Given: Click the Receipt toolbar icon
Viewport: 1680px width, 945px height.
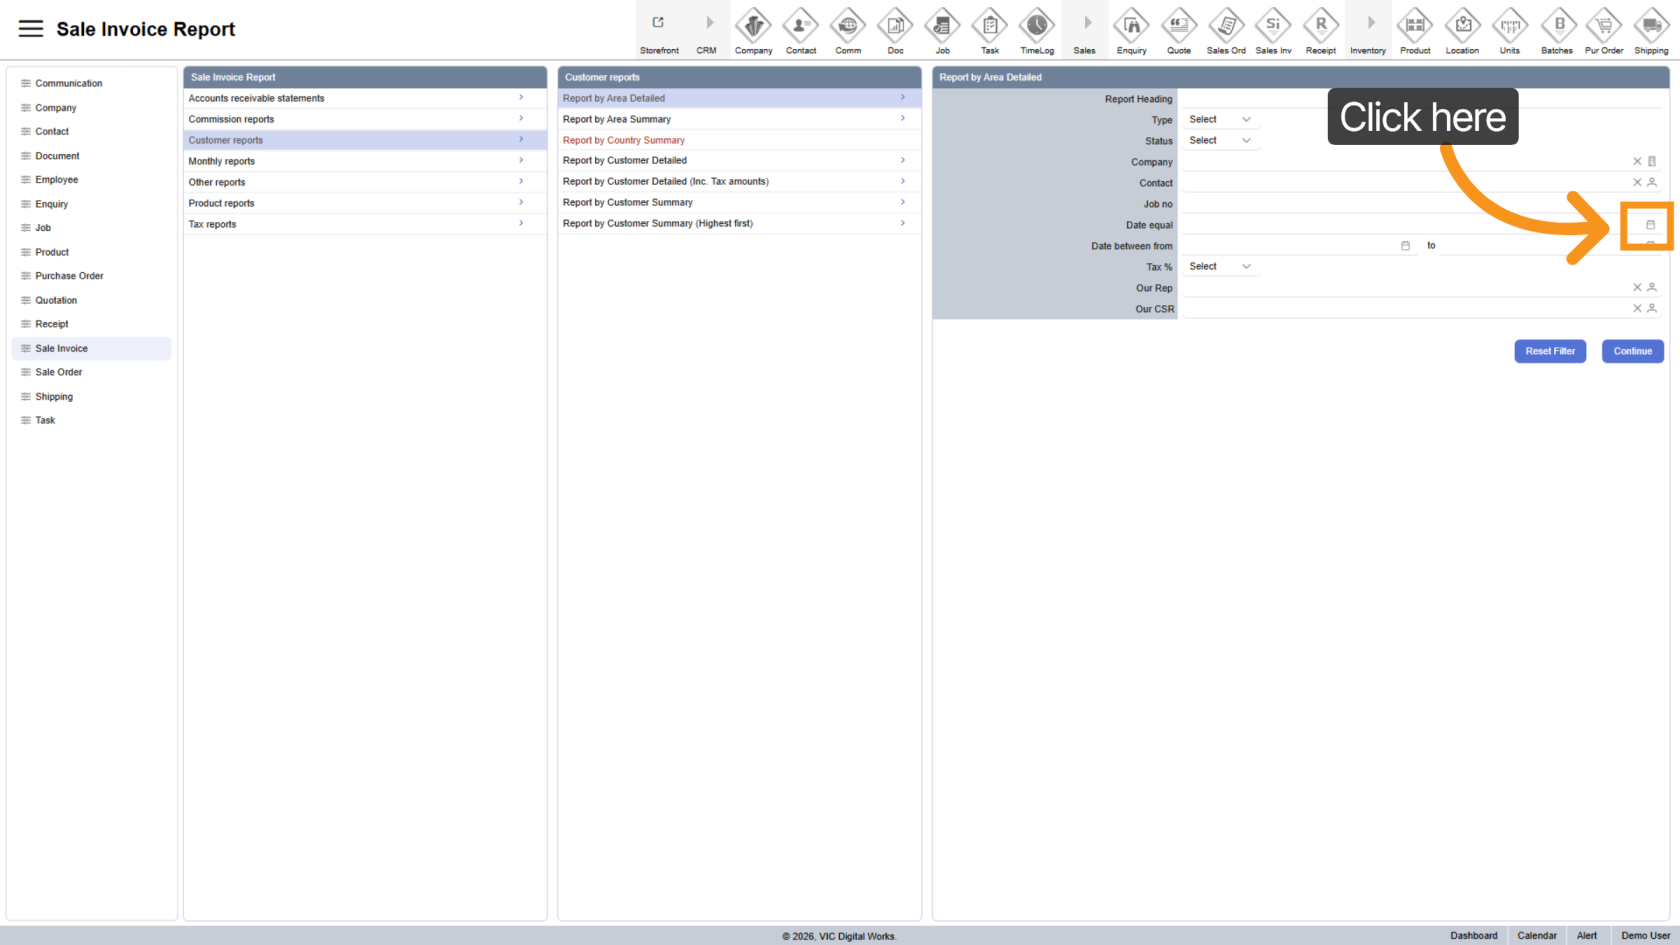Looking at the screenshot, I should [1320, 26].
